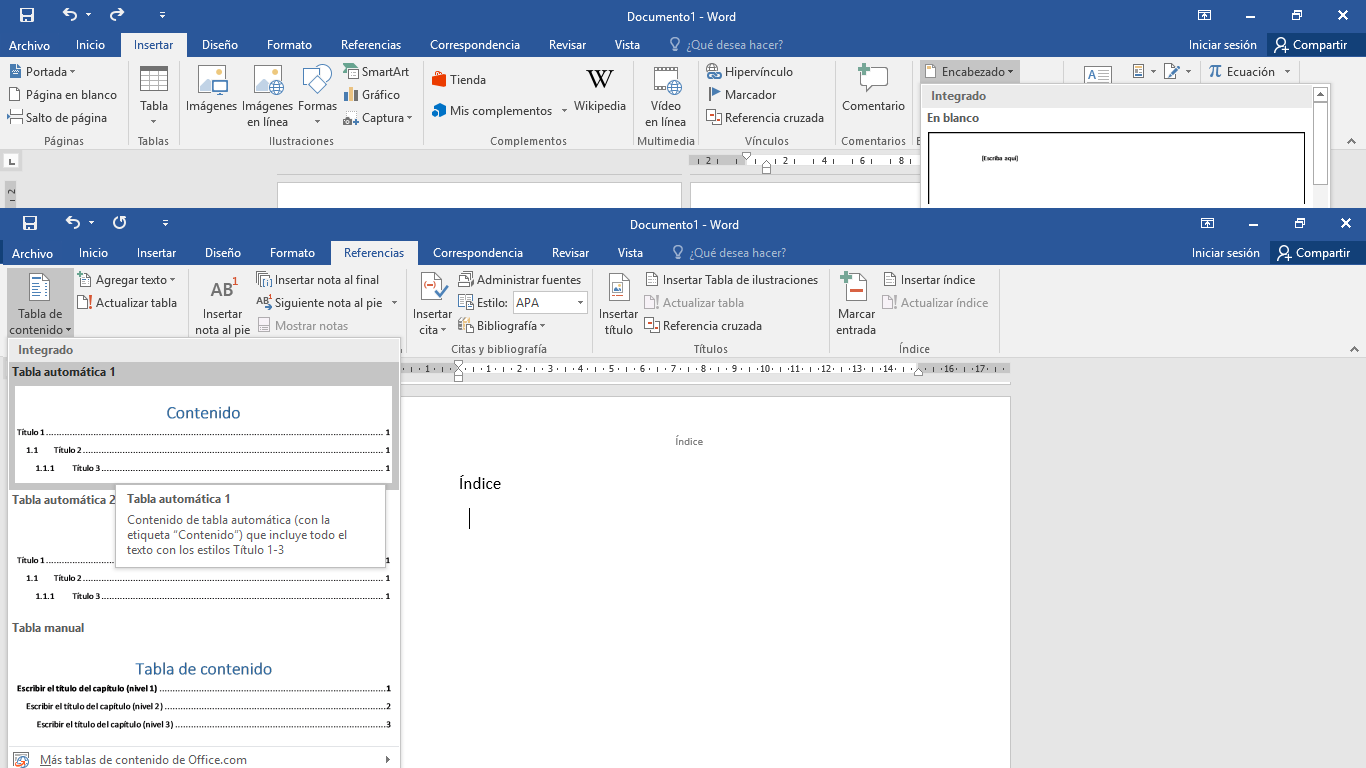The width and height of the screenshot is (1366, 768).
Task: Click Referencia cruzada in the upper window's Vínculos group
Action: 765,118
